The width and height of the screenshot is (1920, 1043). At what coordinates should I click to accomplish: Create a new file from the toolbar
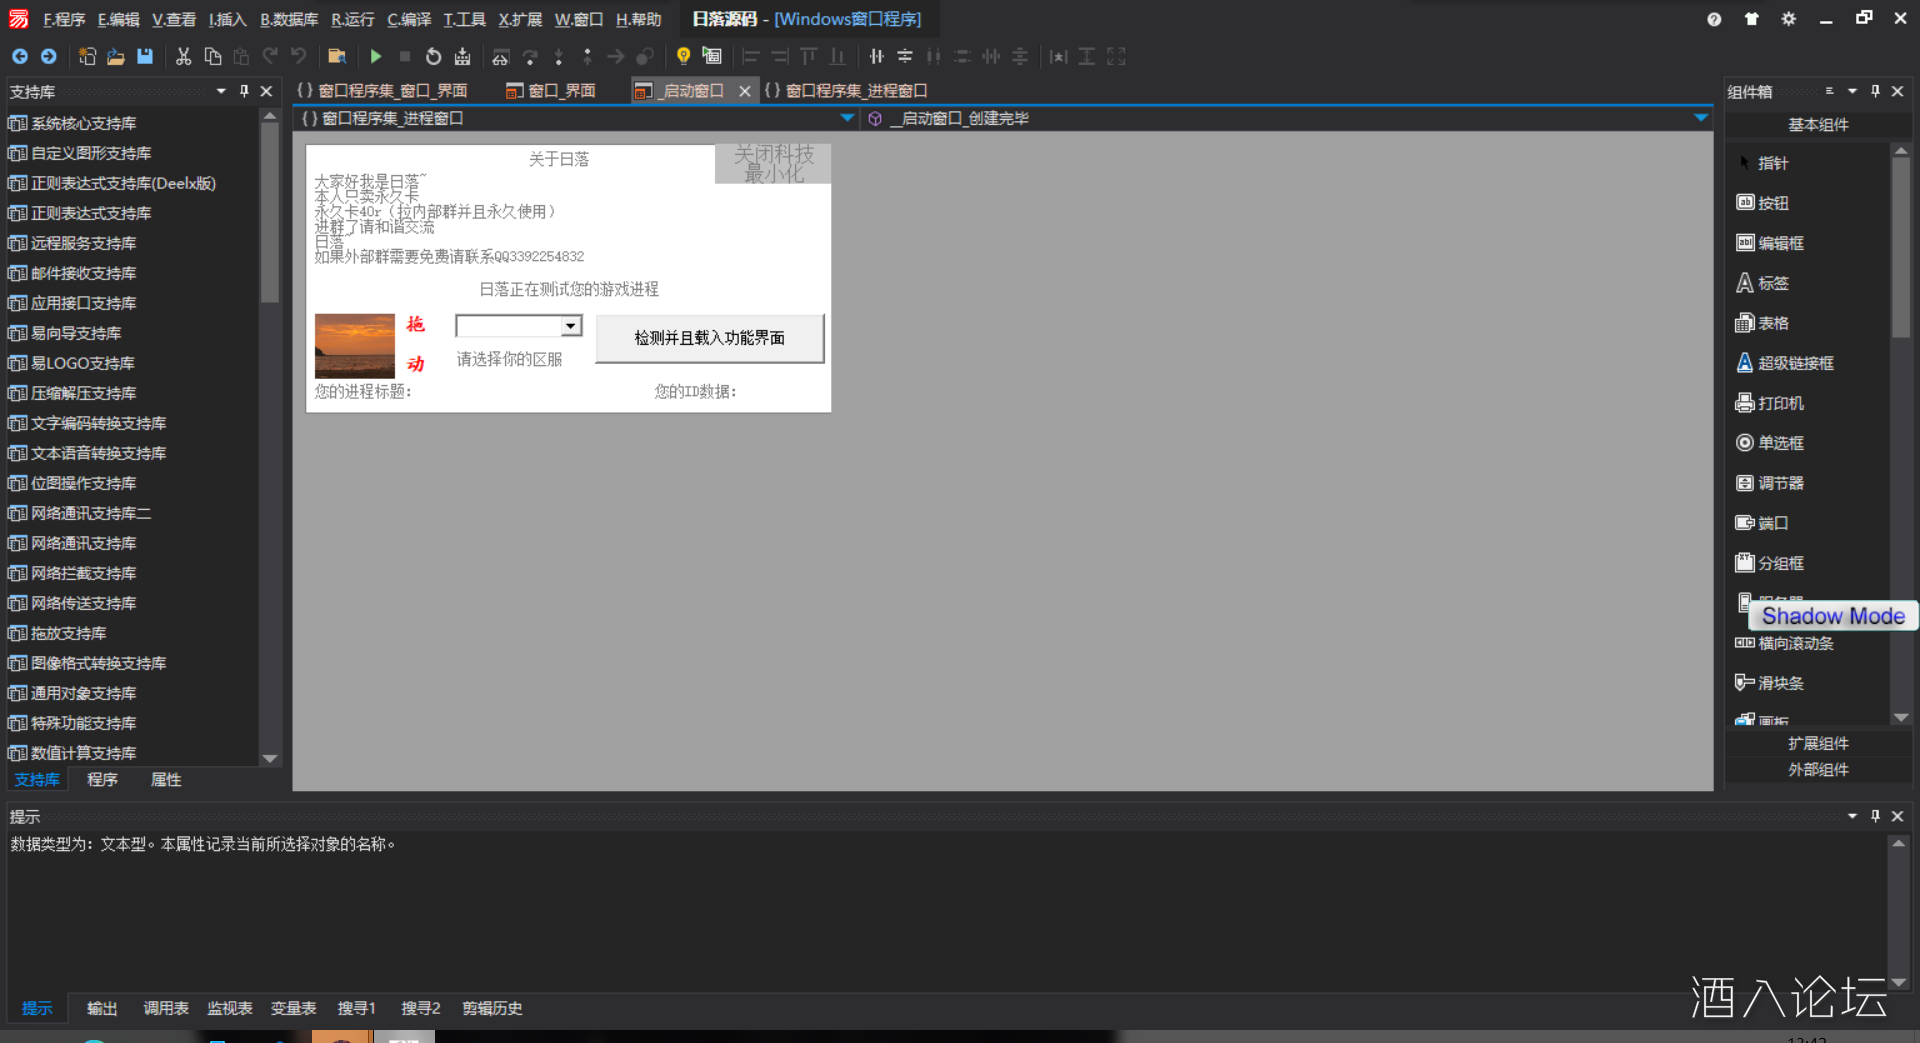pos(87,56)
